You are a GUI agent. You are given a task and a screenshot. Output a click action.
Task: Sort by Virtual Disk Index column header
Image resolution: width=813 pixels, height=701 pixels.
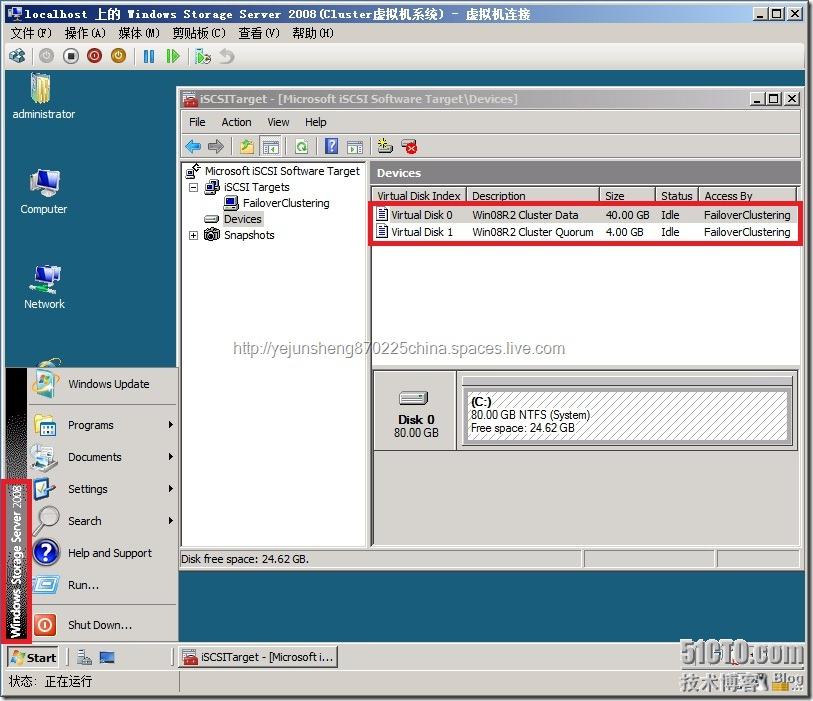tap(419, 195)
